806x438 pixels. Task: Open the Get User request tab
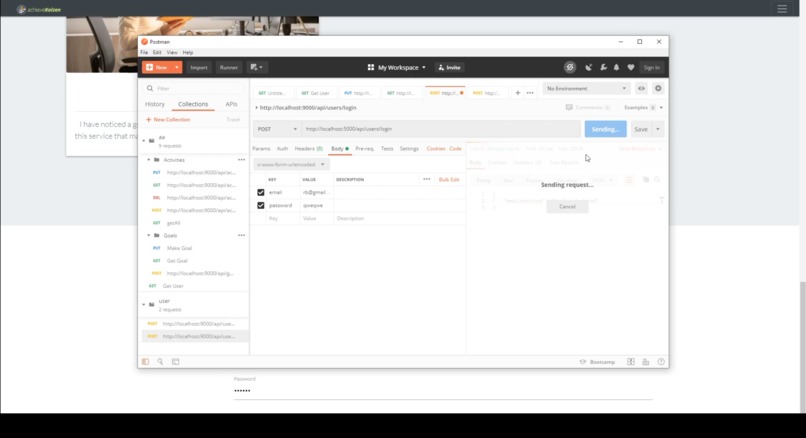316,93
